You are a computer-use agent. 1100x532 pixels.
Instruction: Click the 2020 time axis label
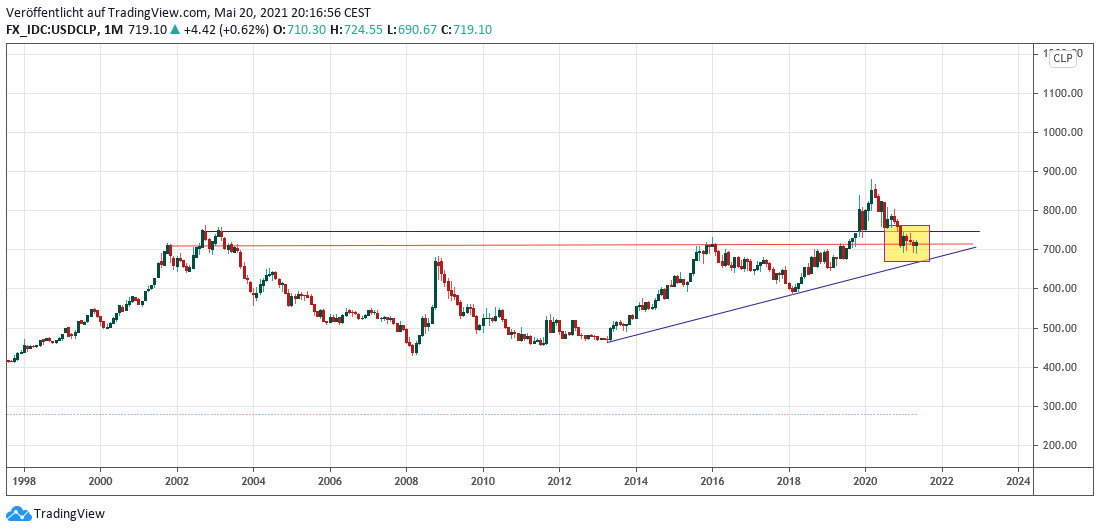coord(865,481)
